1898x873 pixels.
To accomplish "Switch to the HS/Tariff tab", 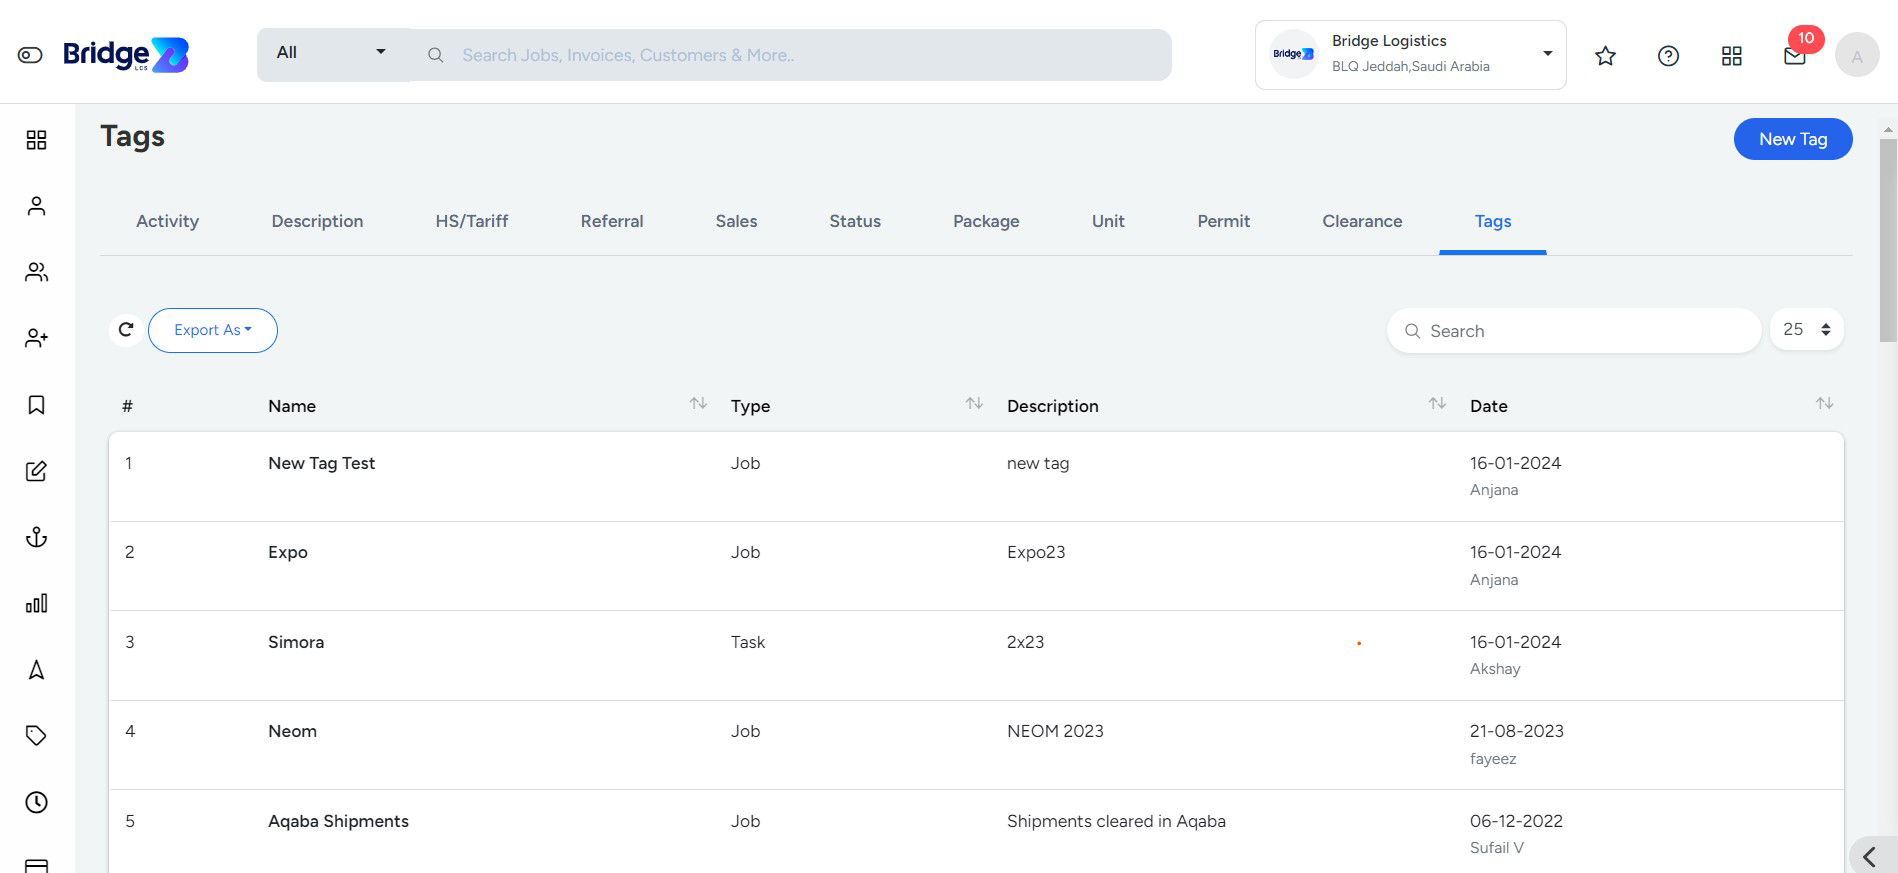I will pos(472,221).
